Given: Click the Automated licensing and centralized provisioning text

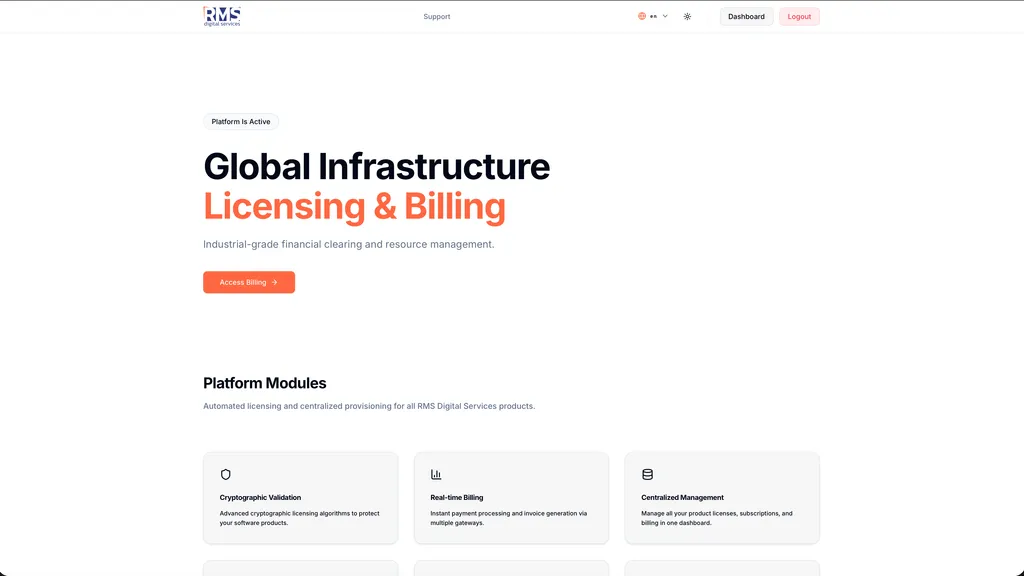Looking at the screenshot, I should point(369,406).
